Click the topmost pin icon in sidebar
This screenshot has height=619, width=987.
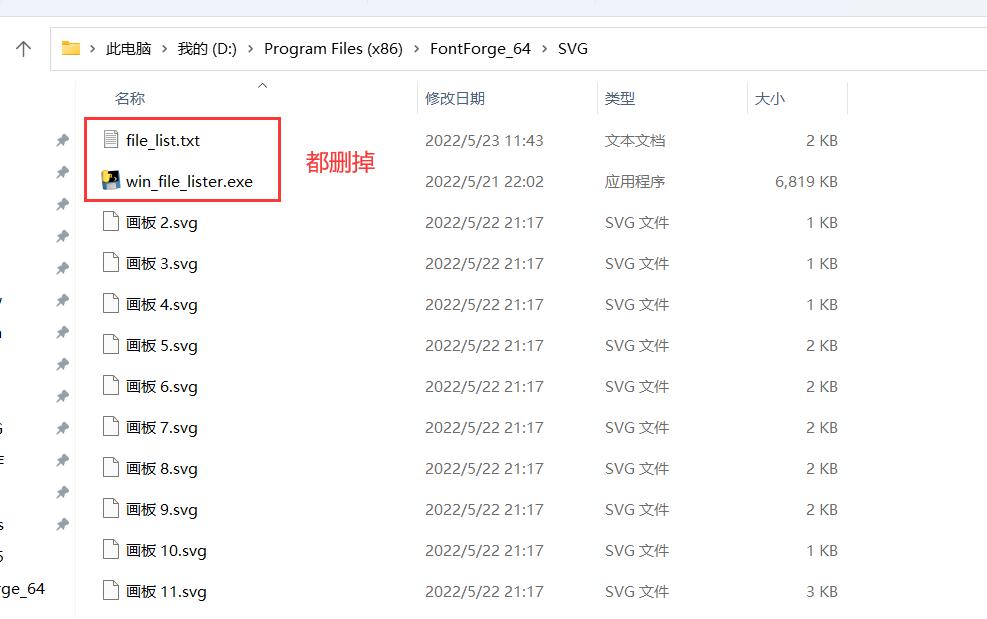pos(62,141)
